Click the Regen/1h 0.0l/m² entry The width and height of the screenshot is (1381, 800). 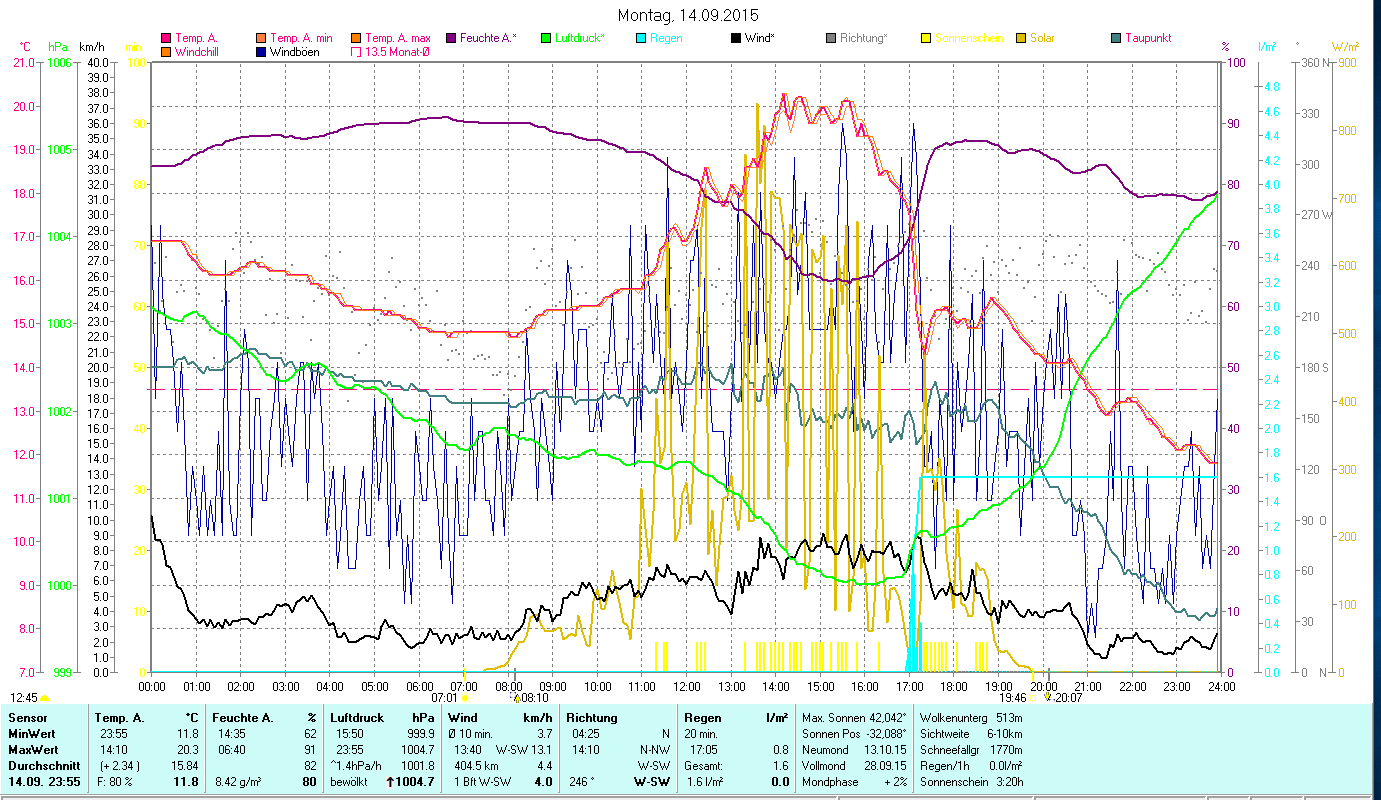click(x=971, y=765)
